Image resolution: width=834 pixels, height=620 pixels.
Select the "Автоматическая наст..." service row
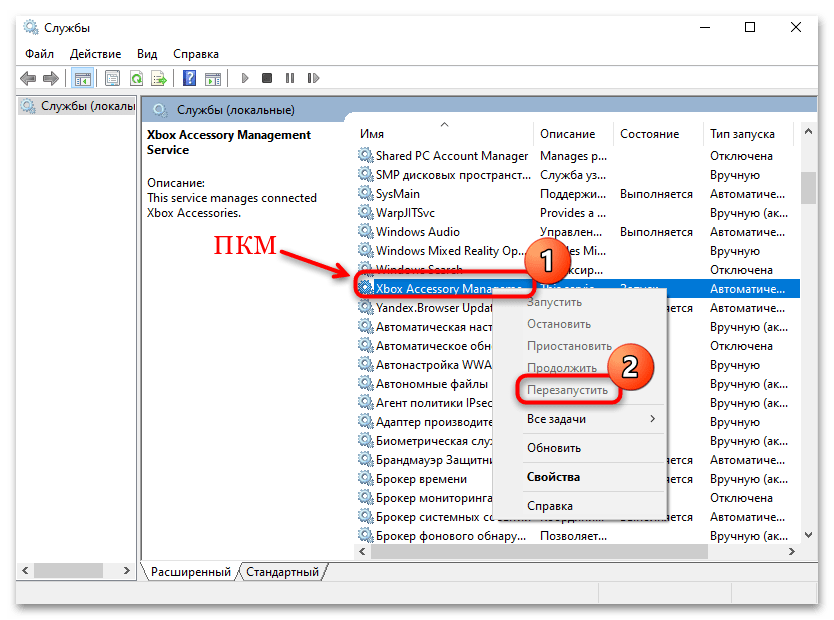578,326
